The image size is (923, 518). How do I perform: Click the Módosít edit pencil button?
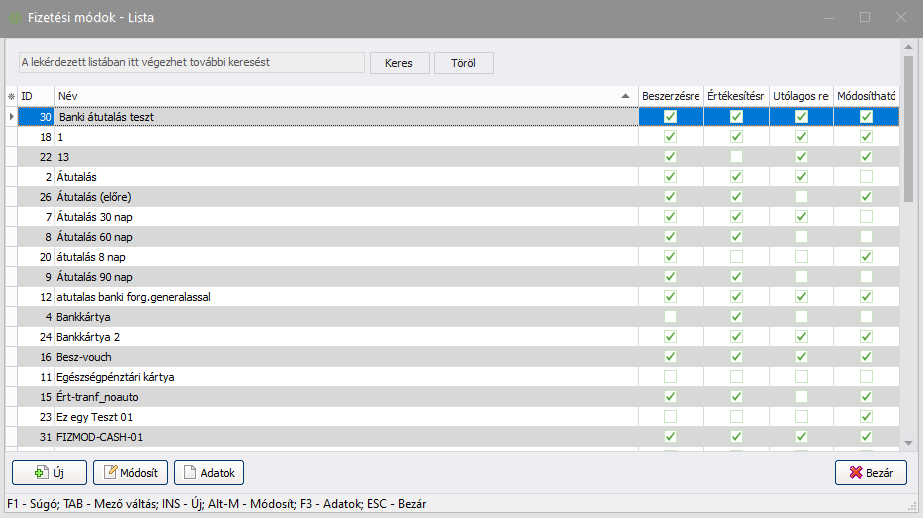pyautogui.click(x=130, y=472)
